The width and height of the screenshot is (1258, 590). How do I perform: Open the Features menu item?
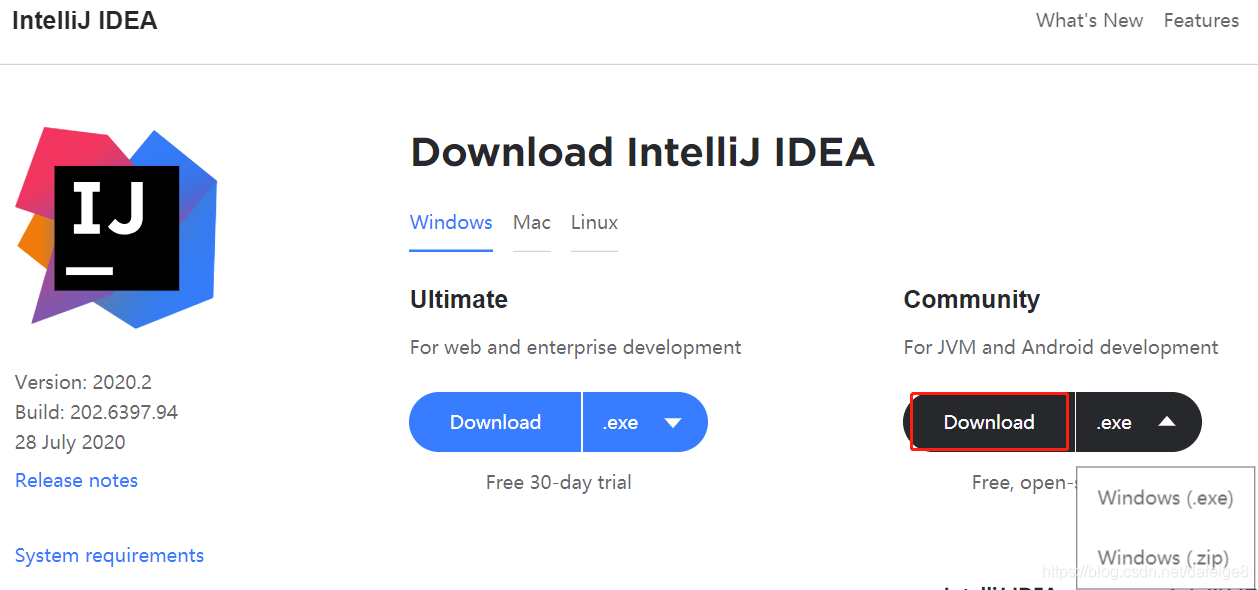(1200, 20)
